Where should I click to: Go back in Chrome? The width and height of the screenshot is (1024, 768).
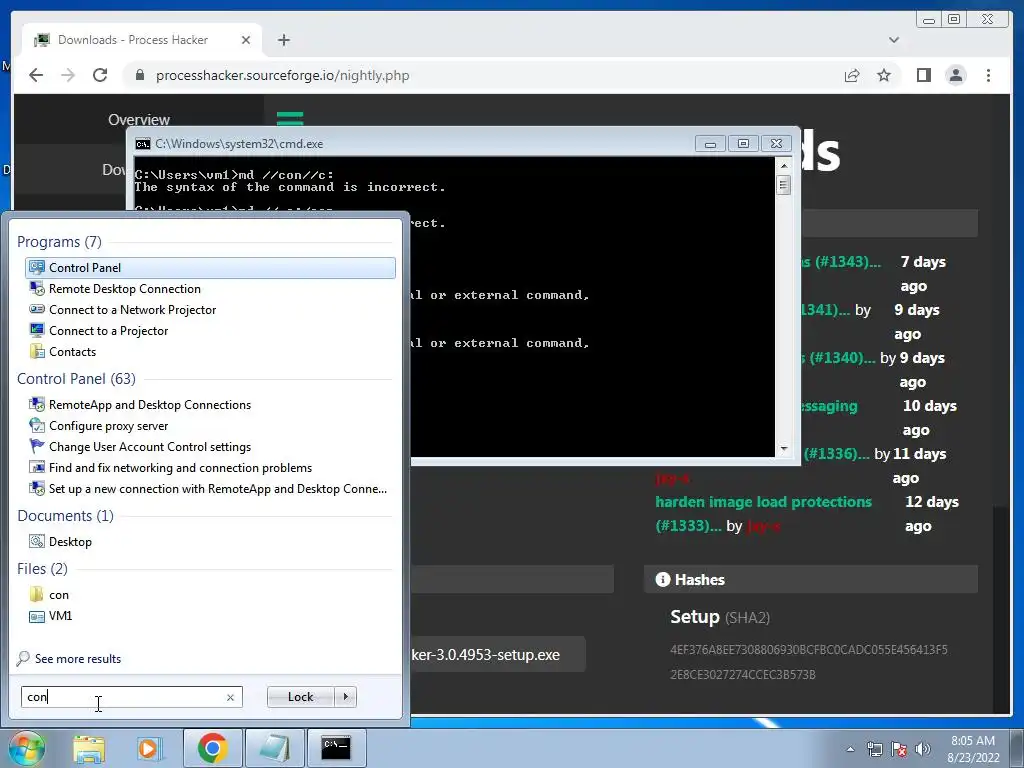coord(36,75)
